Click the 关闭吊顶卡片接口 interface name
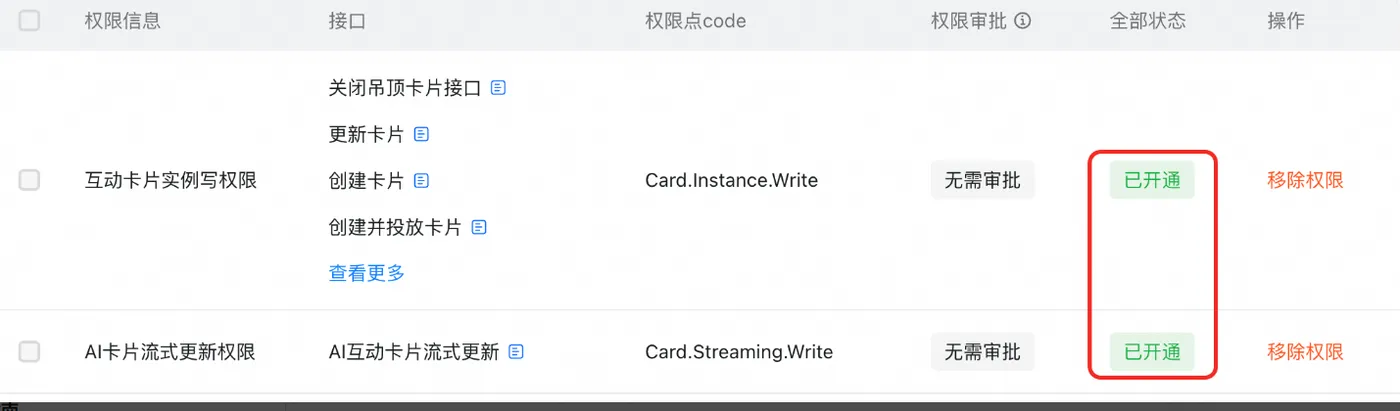The image size is (1400, 411). (405, 88)
